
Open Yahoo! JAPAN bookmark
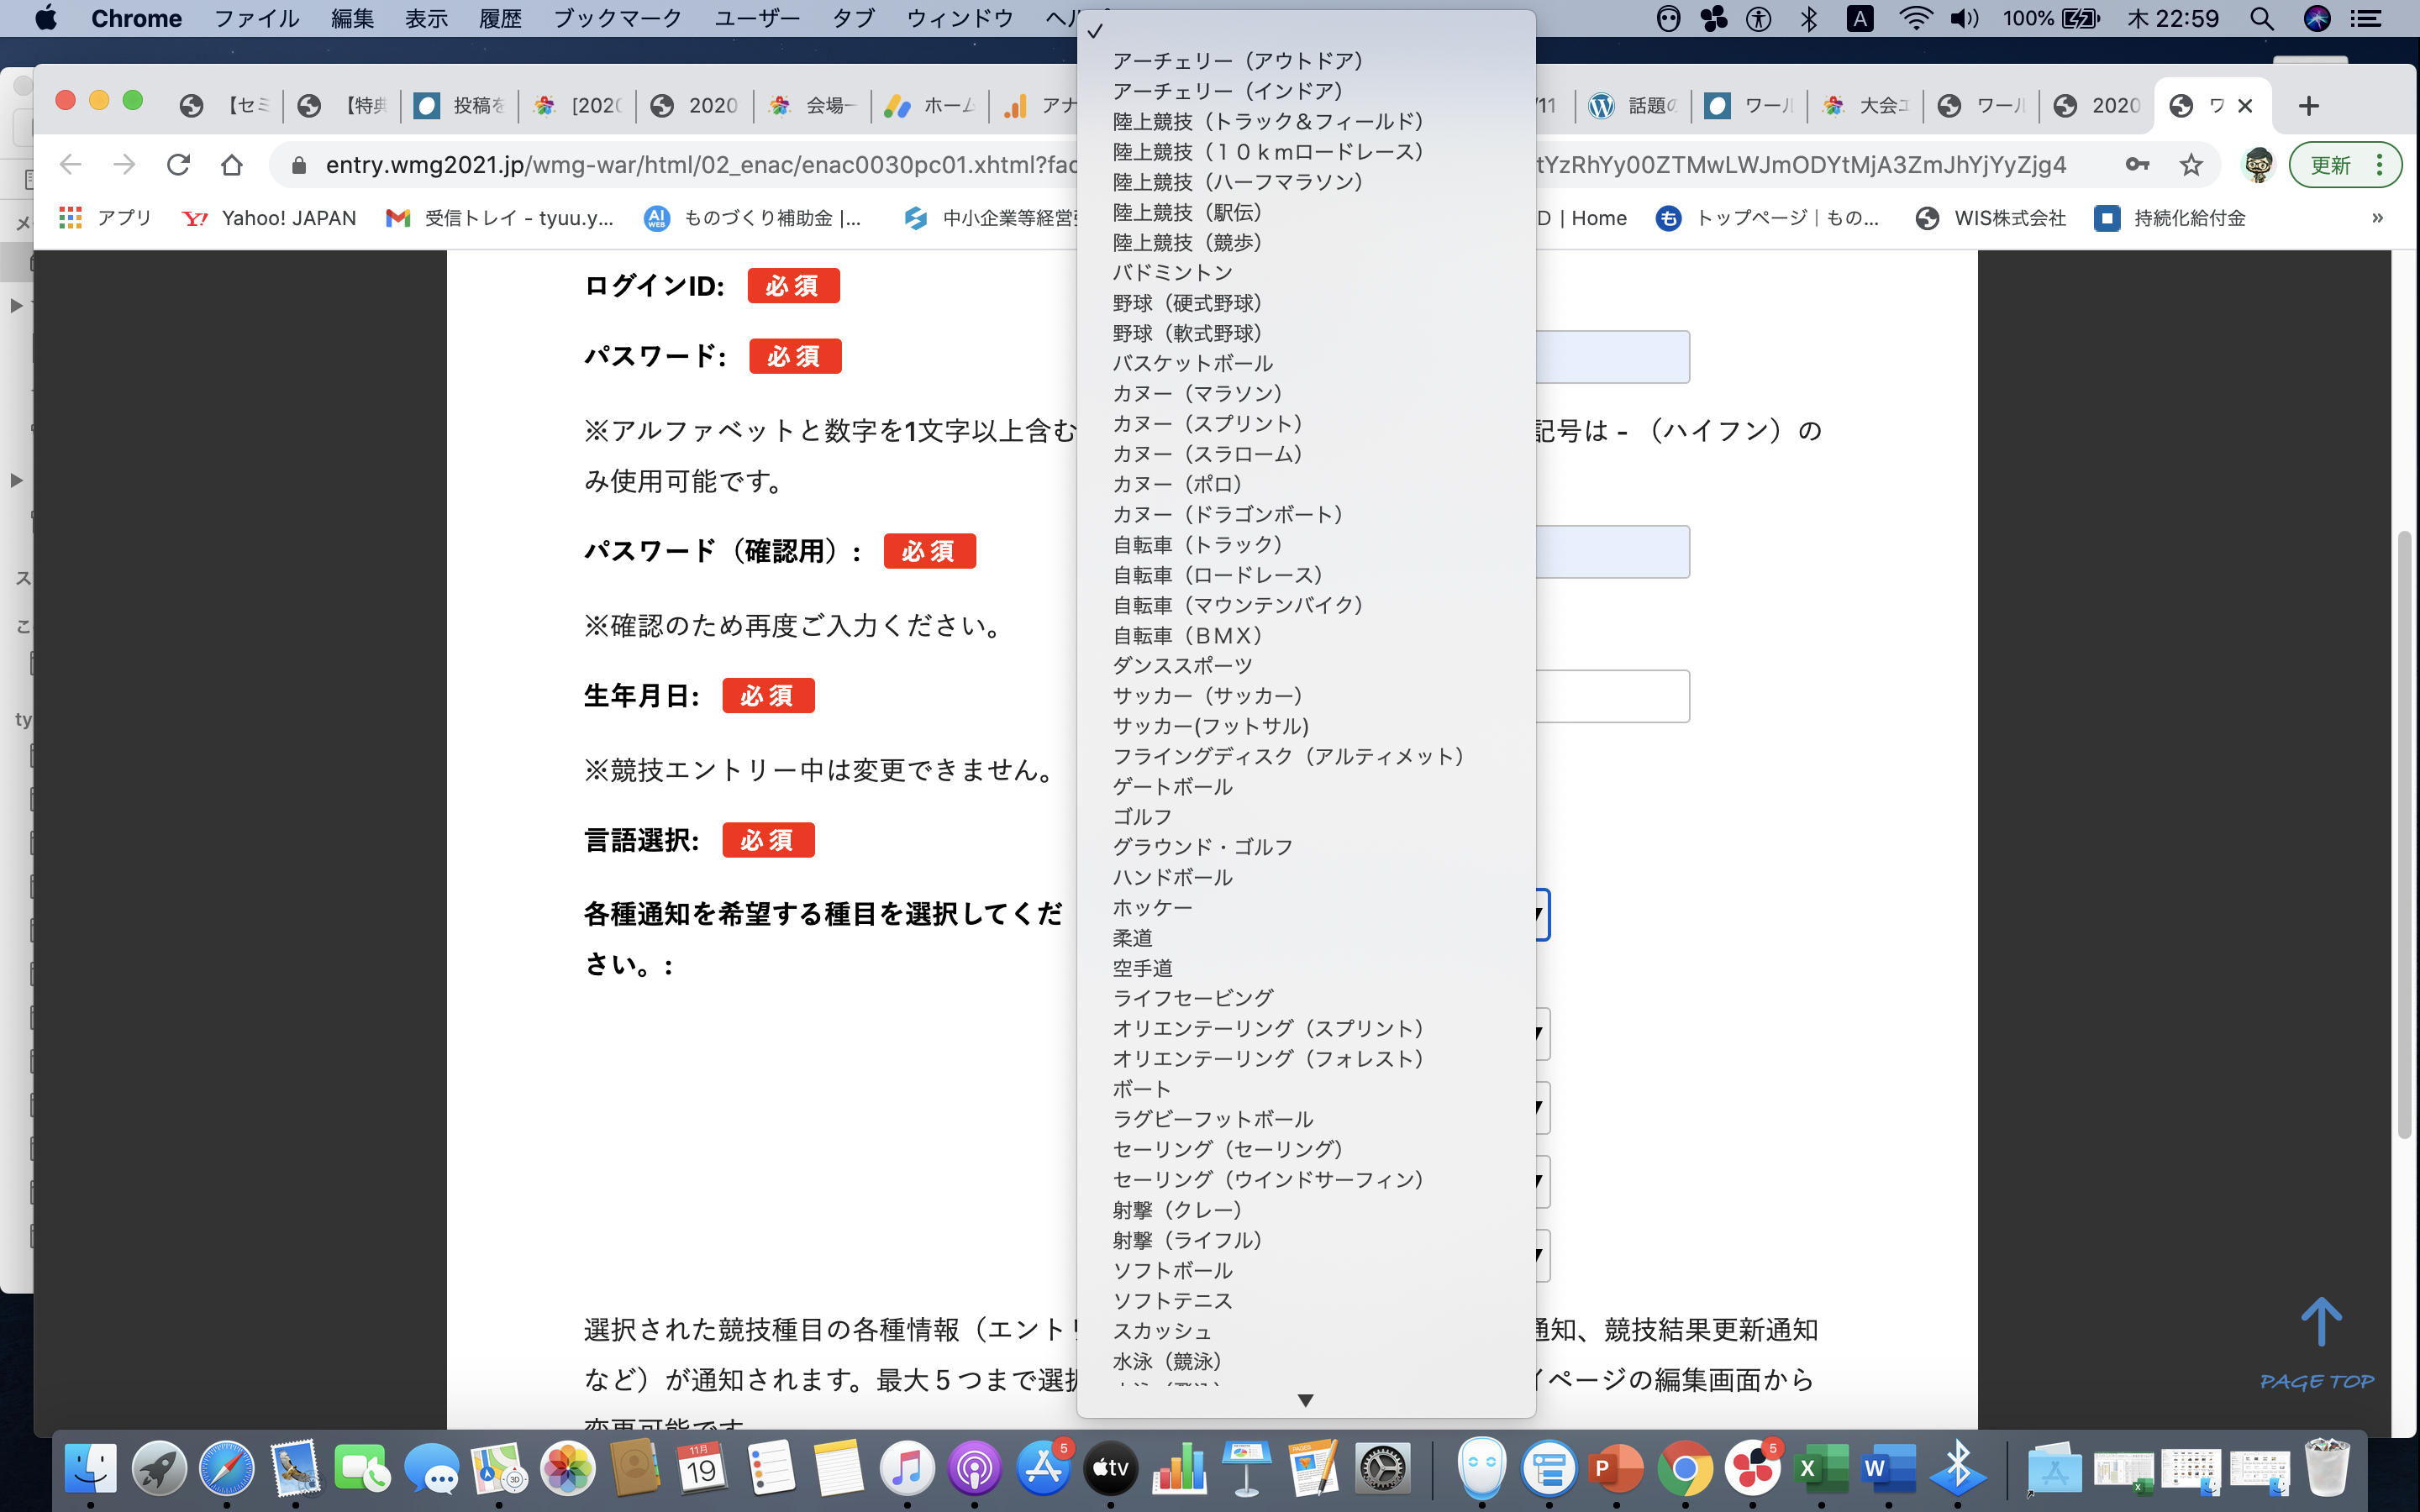click(x=269, y=218)
